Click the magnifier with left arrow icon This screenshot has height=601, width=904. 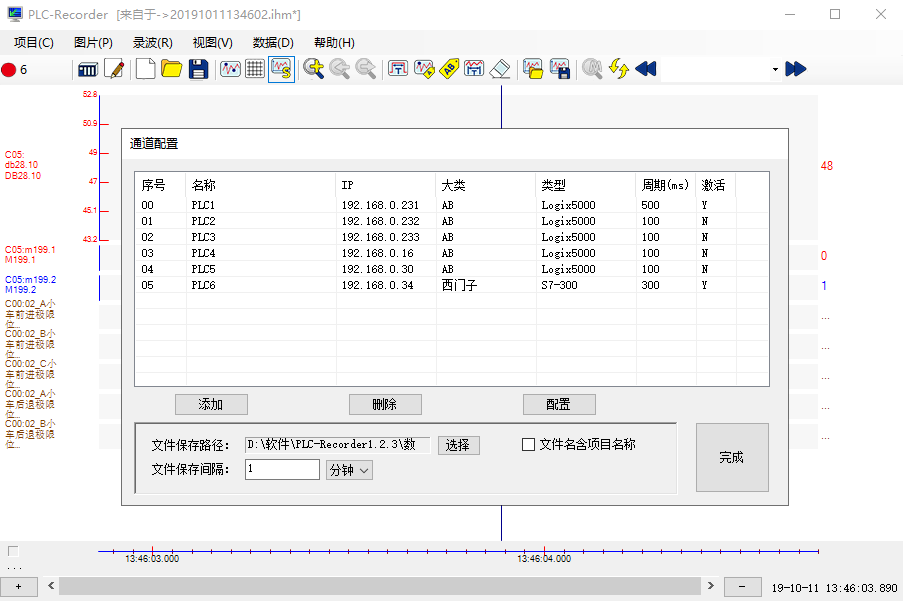tap(340, 69)
